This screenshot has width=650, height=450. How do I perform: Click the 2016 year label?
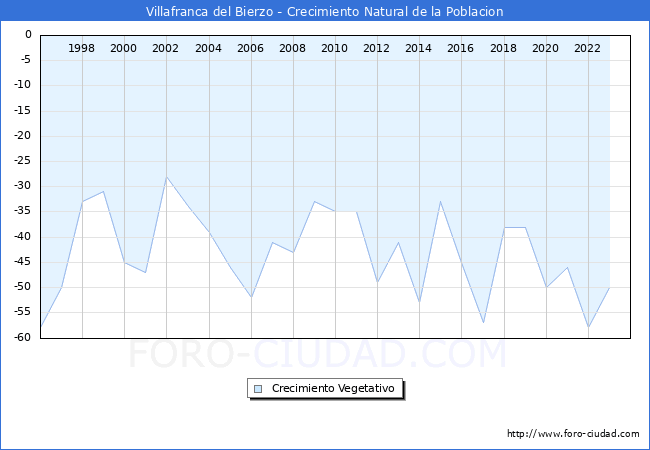pyautogui.click(x=460, y=48)
